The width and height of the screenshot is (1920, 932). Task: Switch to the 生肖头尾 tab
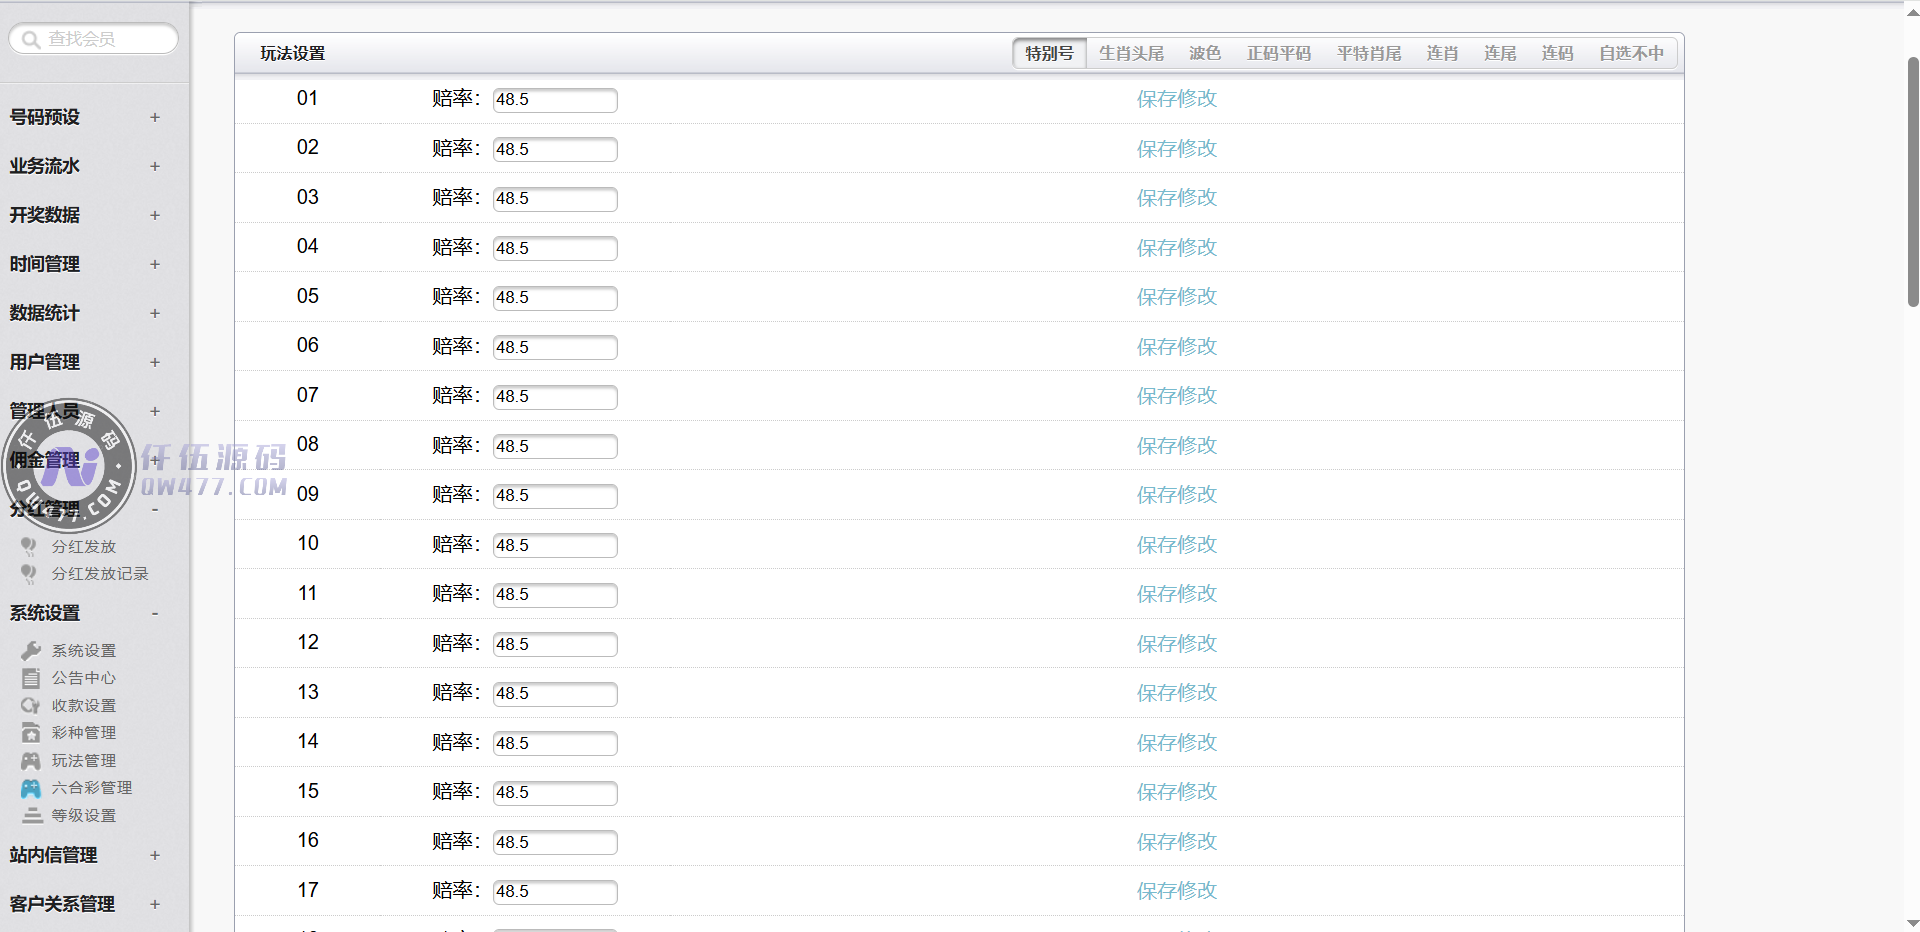click(x=1131, y=54)
